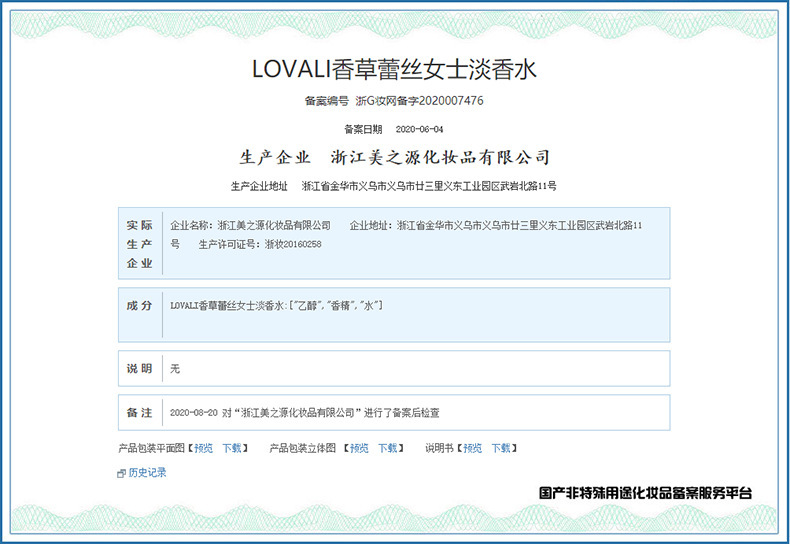Click the production license number 浙妆20160258

point(293,244)
